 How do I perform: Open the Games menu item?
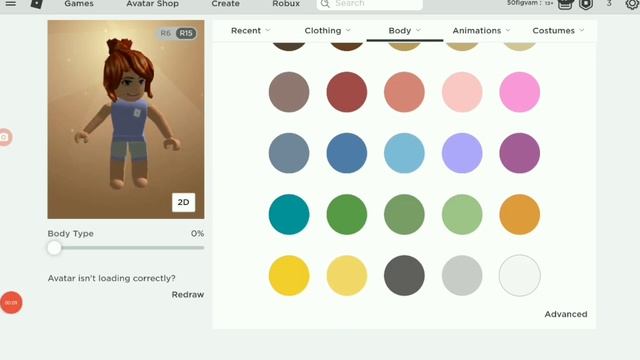pyautogui.click(x=79, y=4)
